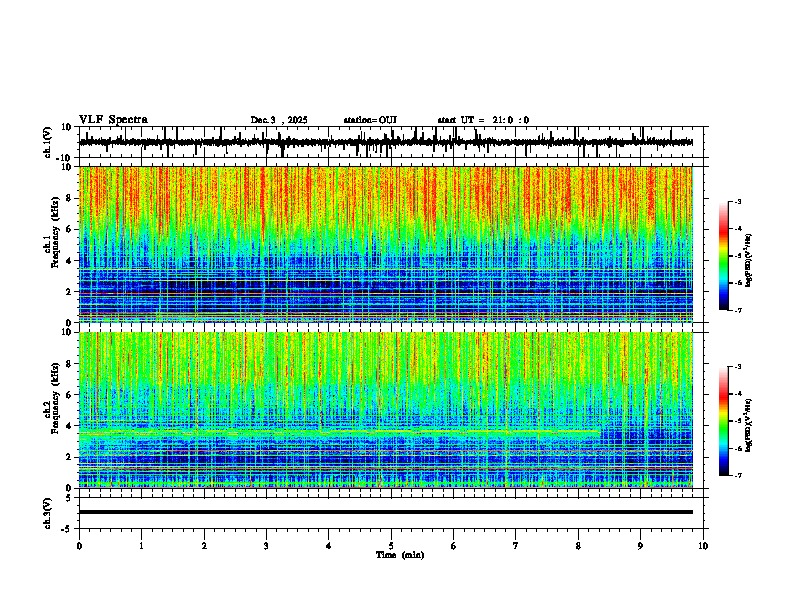792x612 pixels.
Task: Click the log(PSD) label beside lower color bar
Action: [x=749, y=425]
